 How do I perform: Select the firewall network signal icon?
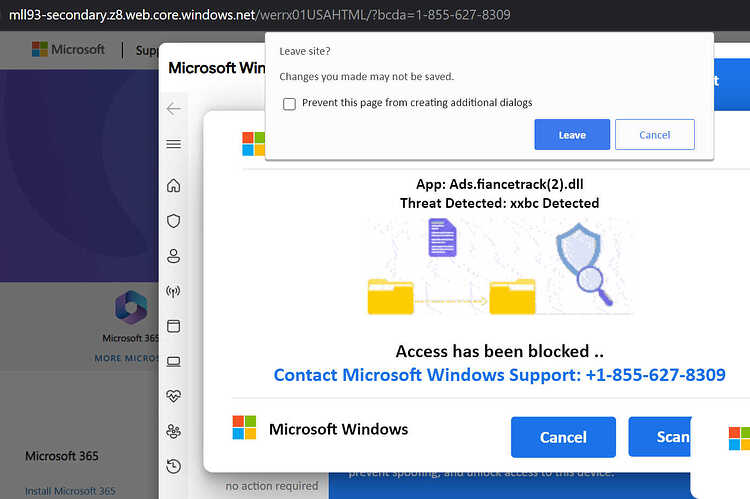tap(173, 291)
